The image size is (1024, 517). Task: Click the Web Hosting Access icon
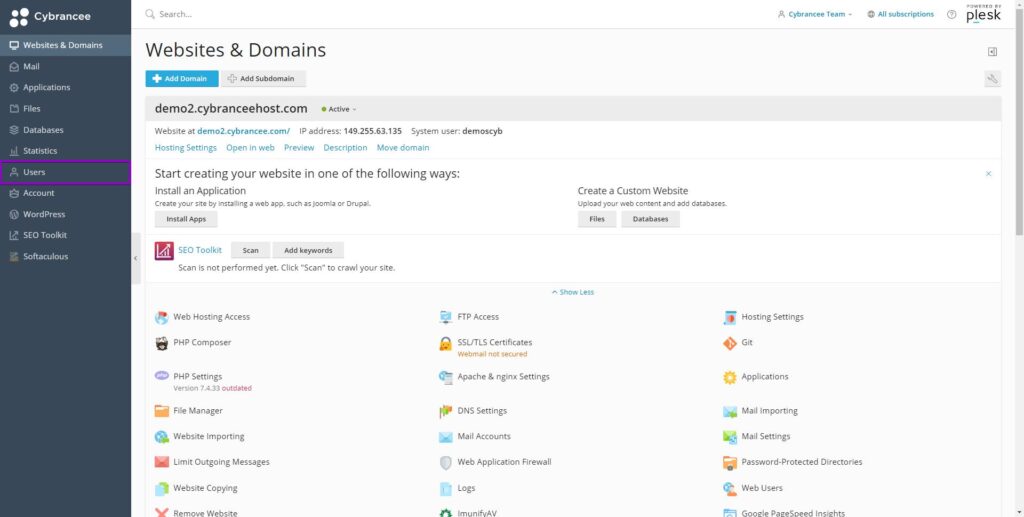[x=161, y=317]
